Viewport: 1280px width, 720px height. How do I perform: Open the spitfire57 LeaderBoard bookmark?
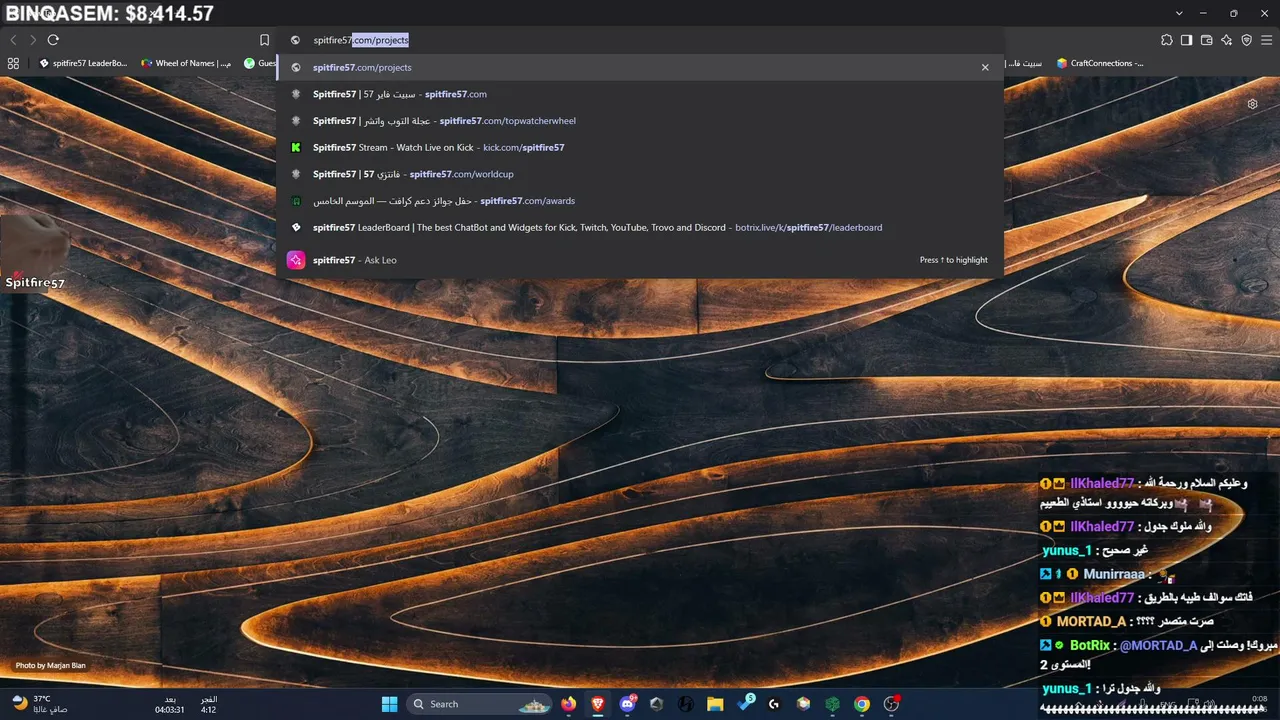click(x=83, y=63)
